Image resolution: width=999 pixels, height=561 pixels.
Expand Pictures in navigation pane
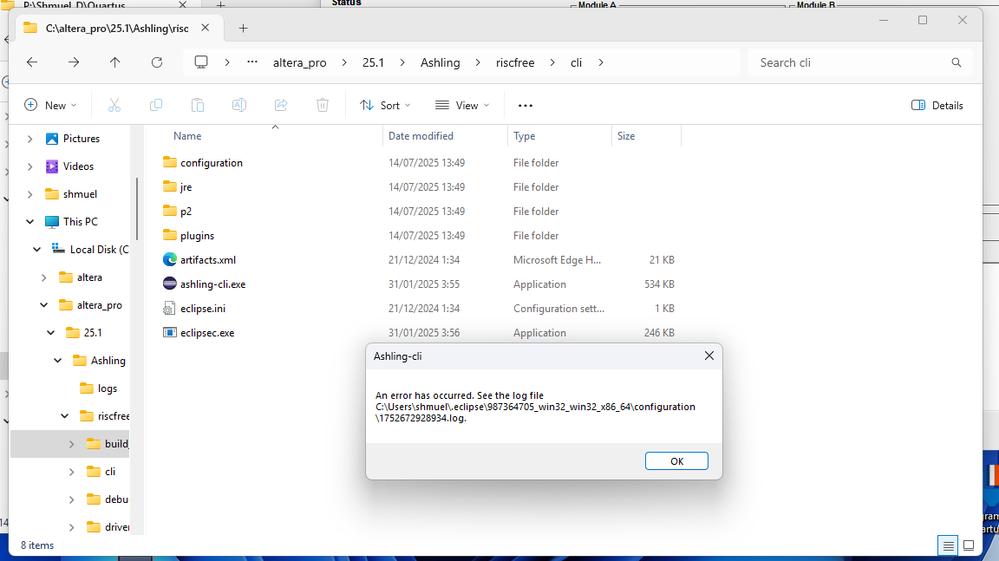(x=30, y=139)
